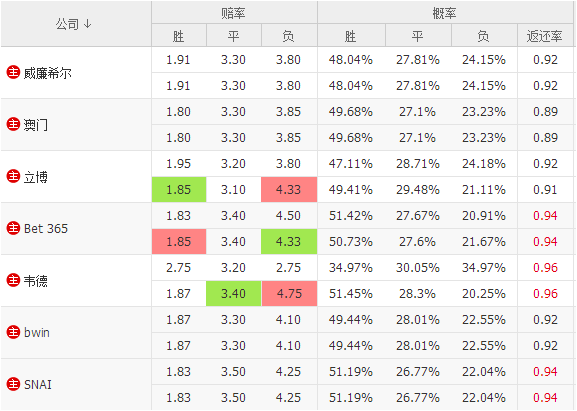Sort the table by the 公司 header arrow
Viewport: 577px width, 411px height.
click(x=88, y=24)
